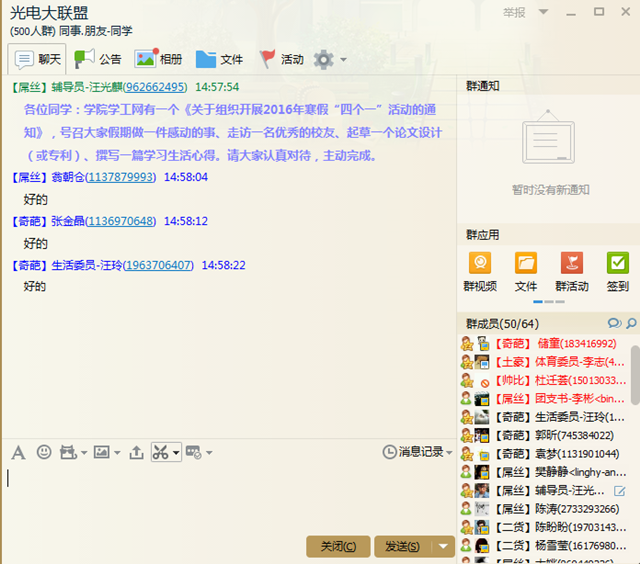640x564 pixels.
Task: Click the 发送(S) send button
Action: pyautogui.click(x=402, y=546)
